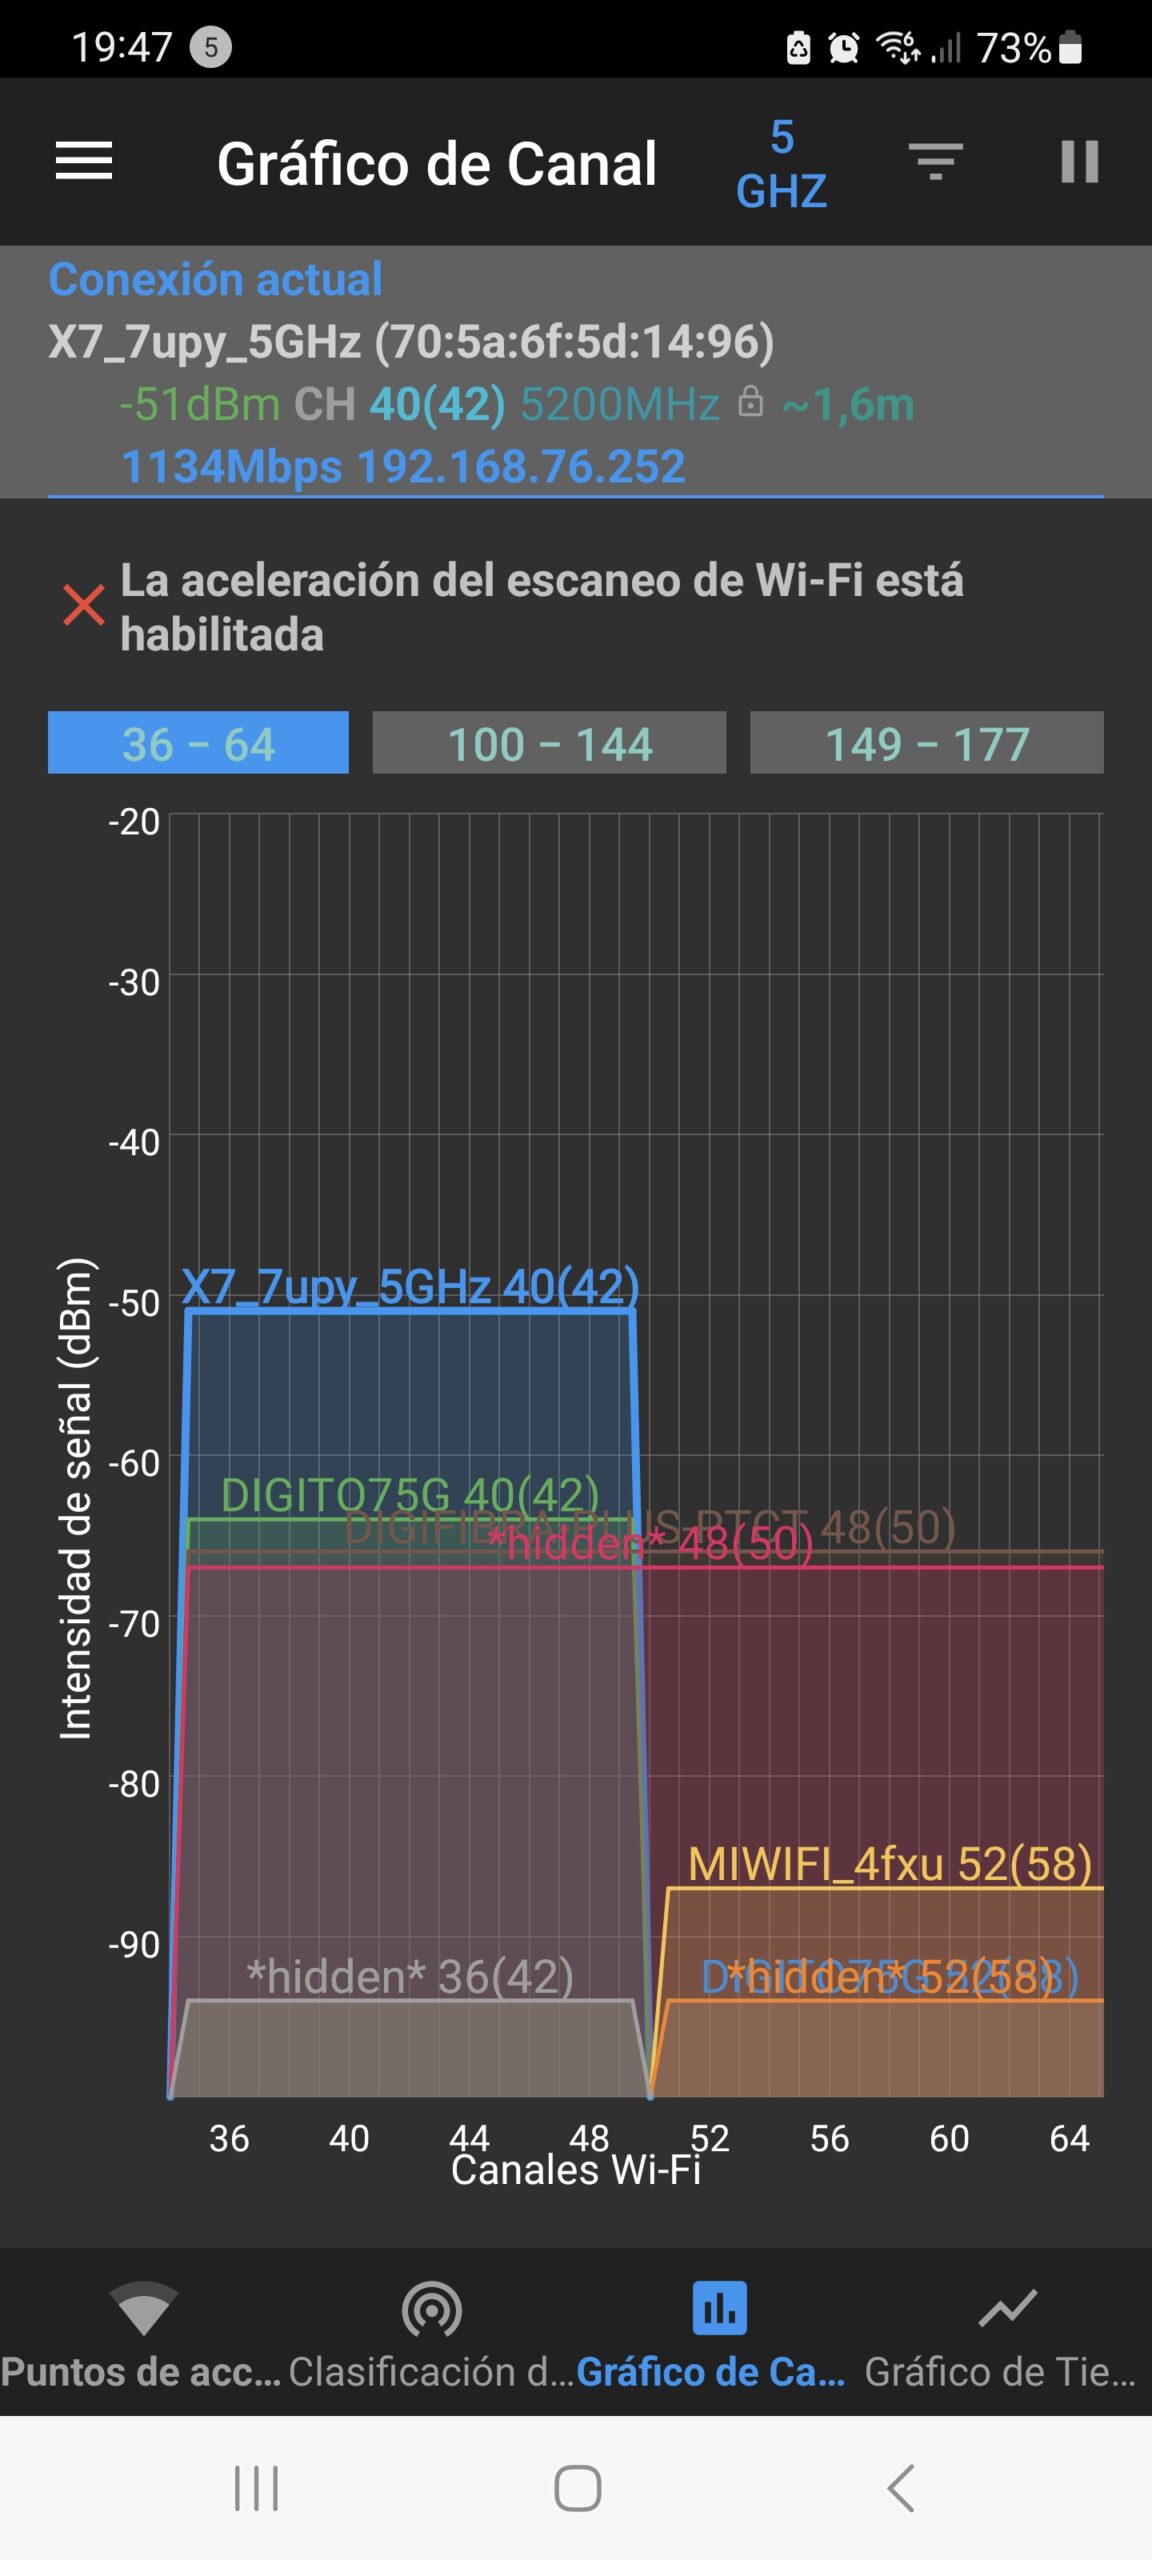Viewport: 1152px width, 2560px height.
Task: Select the 36 – 64 channel range
Action: pos(198,743)
